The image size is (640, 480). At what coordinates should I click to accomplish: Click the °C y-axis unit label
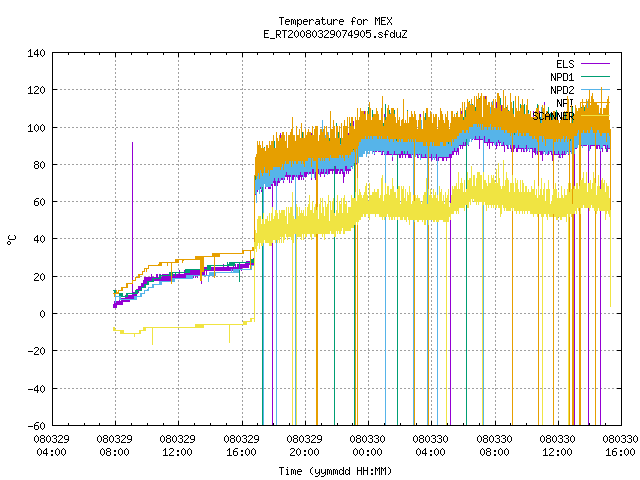coord(12,240)
